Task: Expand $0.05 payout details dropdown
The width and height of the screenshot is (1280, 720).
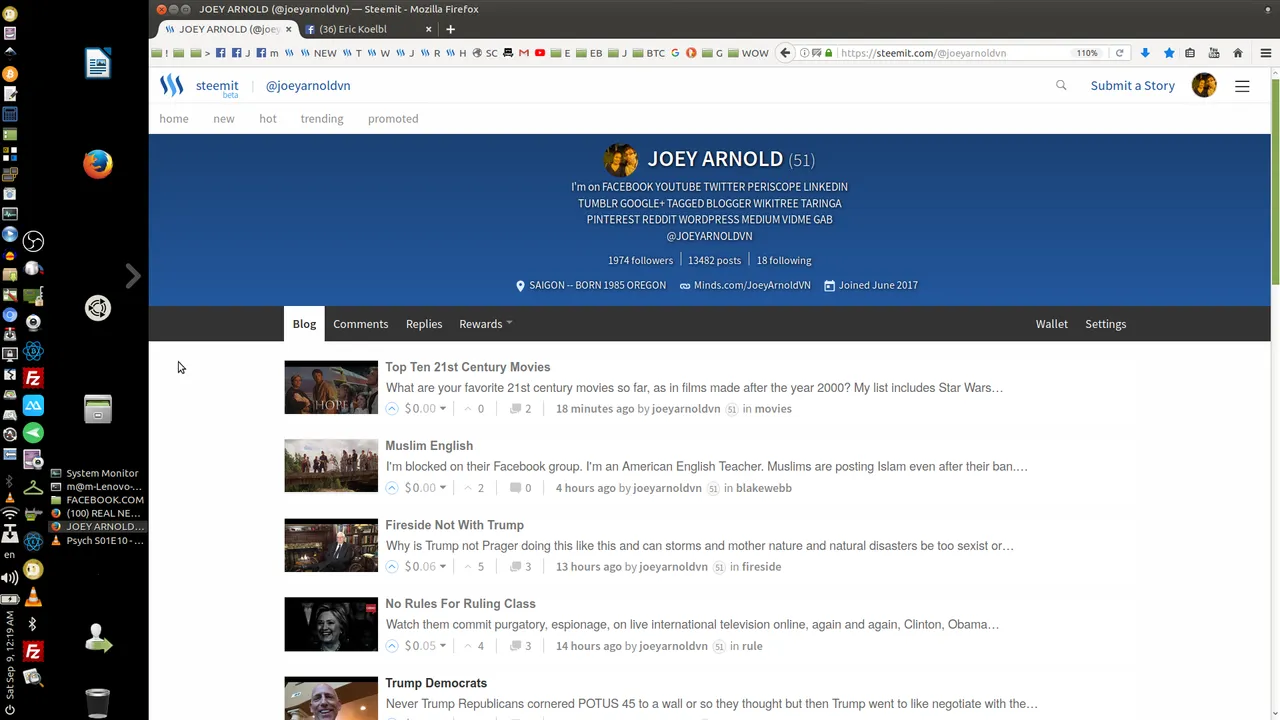Action: [443, 646]
